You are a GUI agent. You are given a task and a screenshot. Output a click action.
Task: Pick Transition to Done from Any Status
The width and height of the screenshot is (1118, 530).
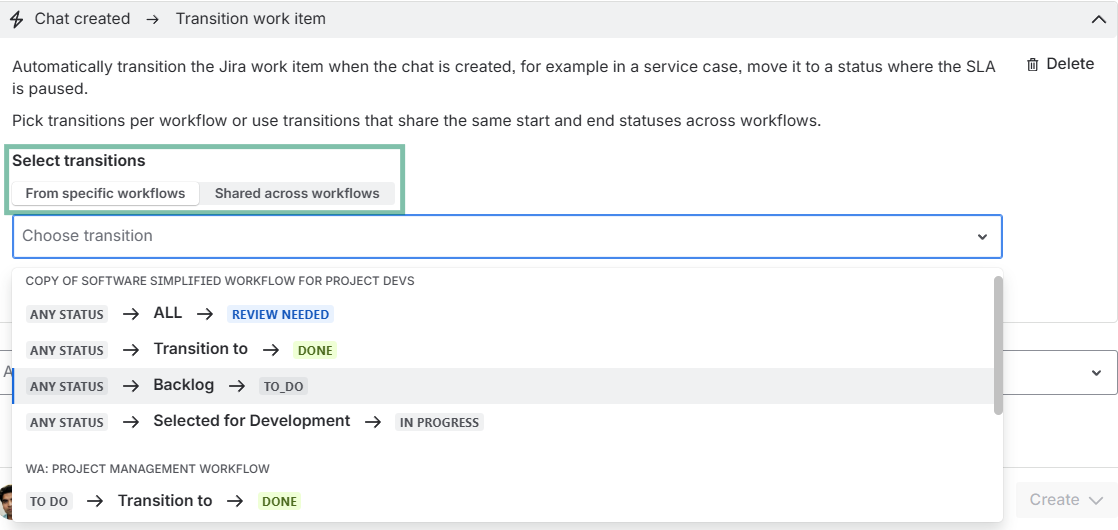coord(200,350)
